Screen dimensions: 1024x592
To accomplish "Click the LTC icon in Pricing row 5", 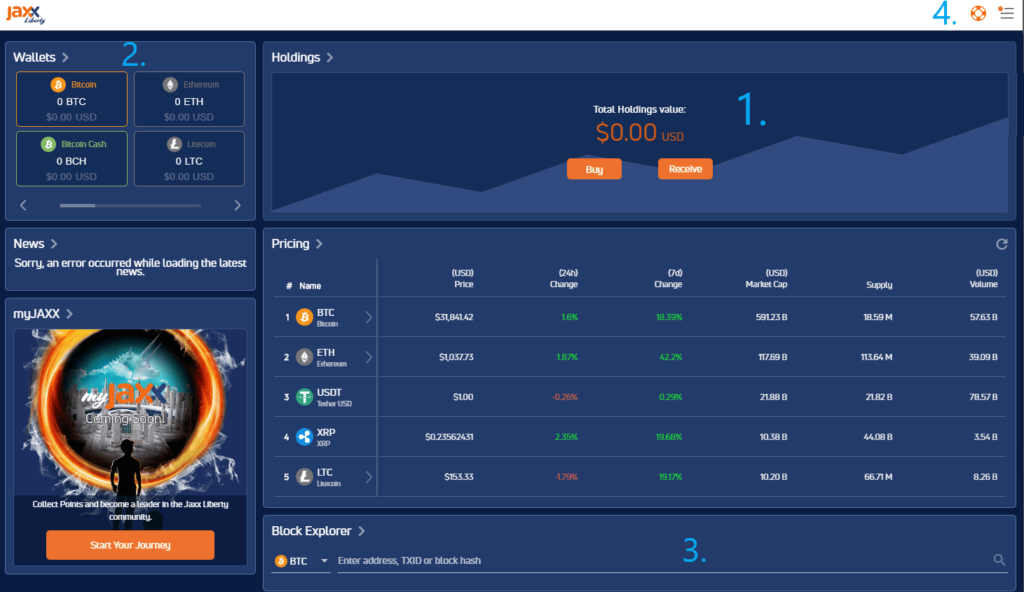I will tap(304, 476).
